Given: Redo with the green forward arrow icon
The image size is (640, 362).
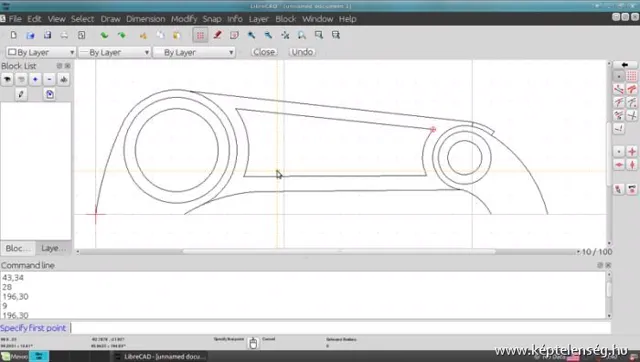Looking at the screenshot, I should tap(122, 35).
